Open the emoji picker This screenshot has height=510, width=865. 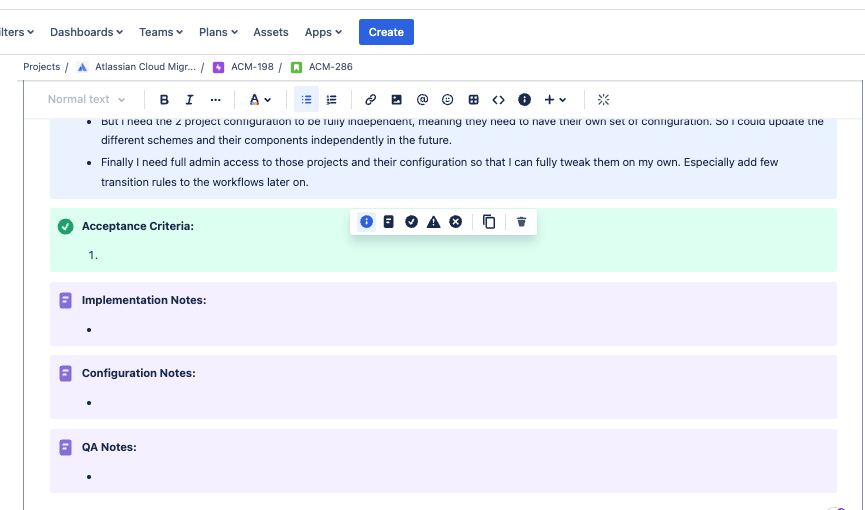tap(447, 100)
